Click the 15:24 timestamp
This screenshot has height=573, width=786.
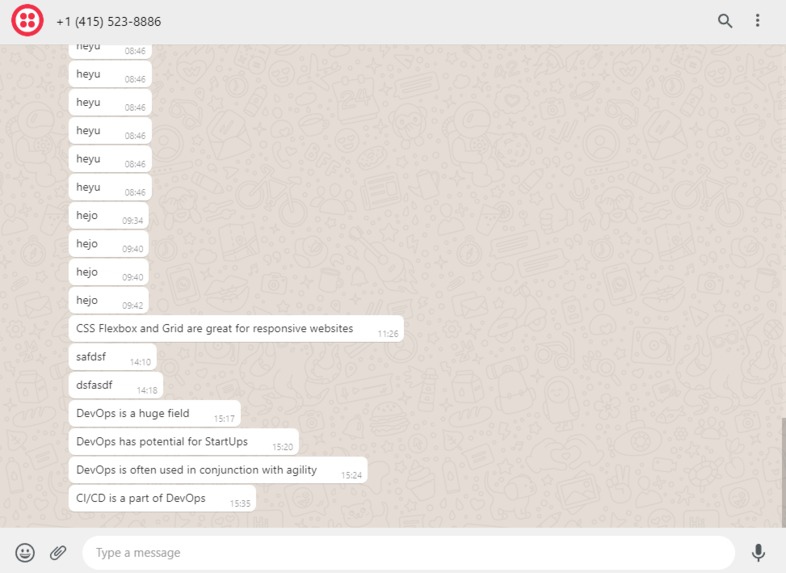pyautogui.click(x=351, y=475)
